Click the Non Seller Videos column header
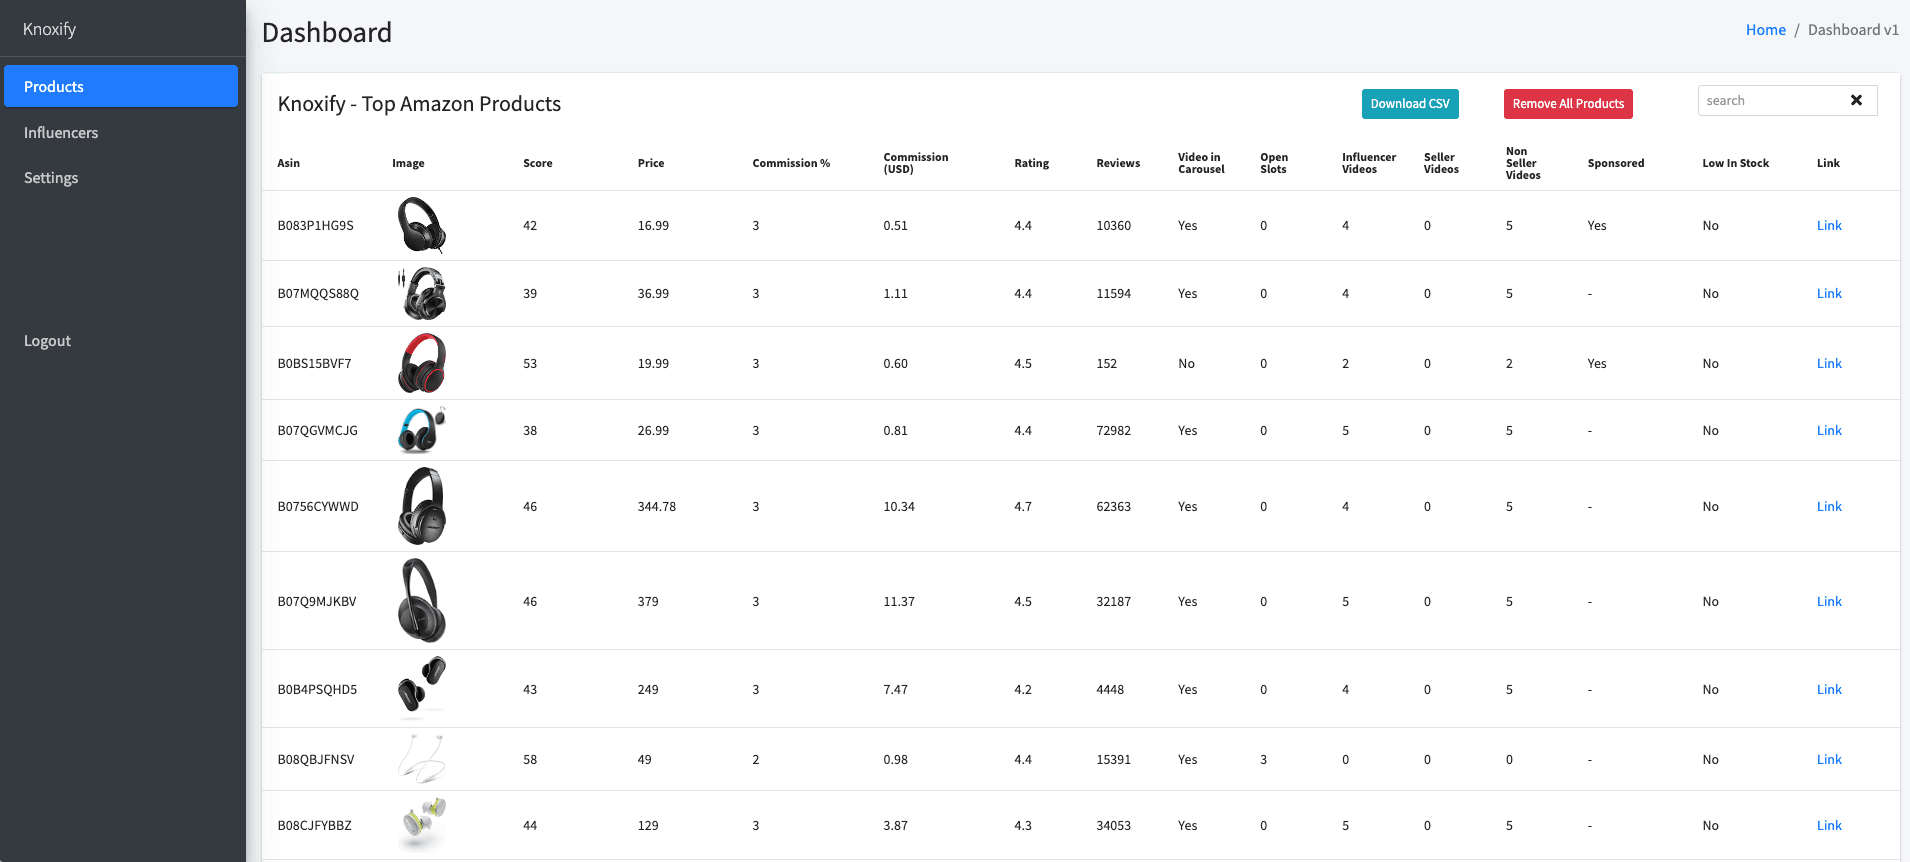The width and height of the screenshot is (1910, 862). point(1523,163)
